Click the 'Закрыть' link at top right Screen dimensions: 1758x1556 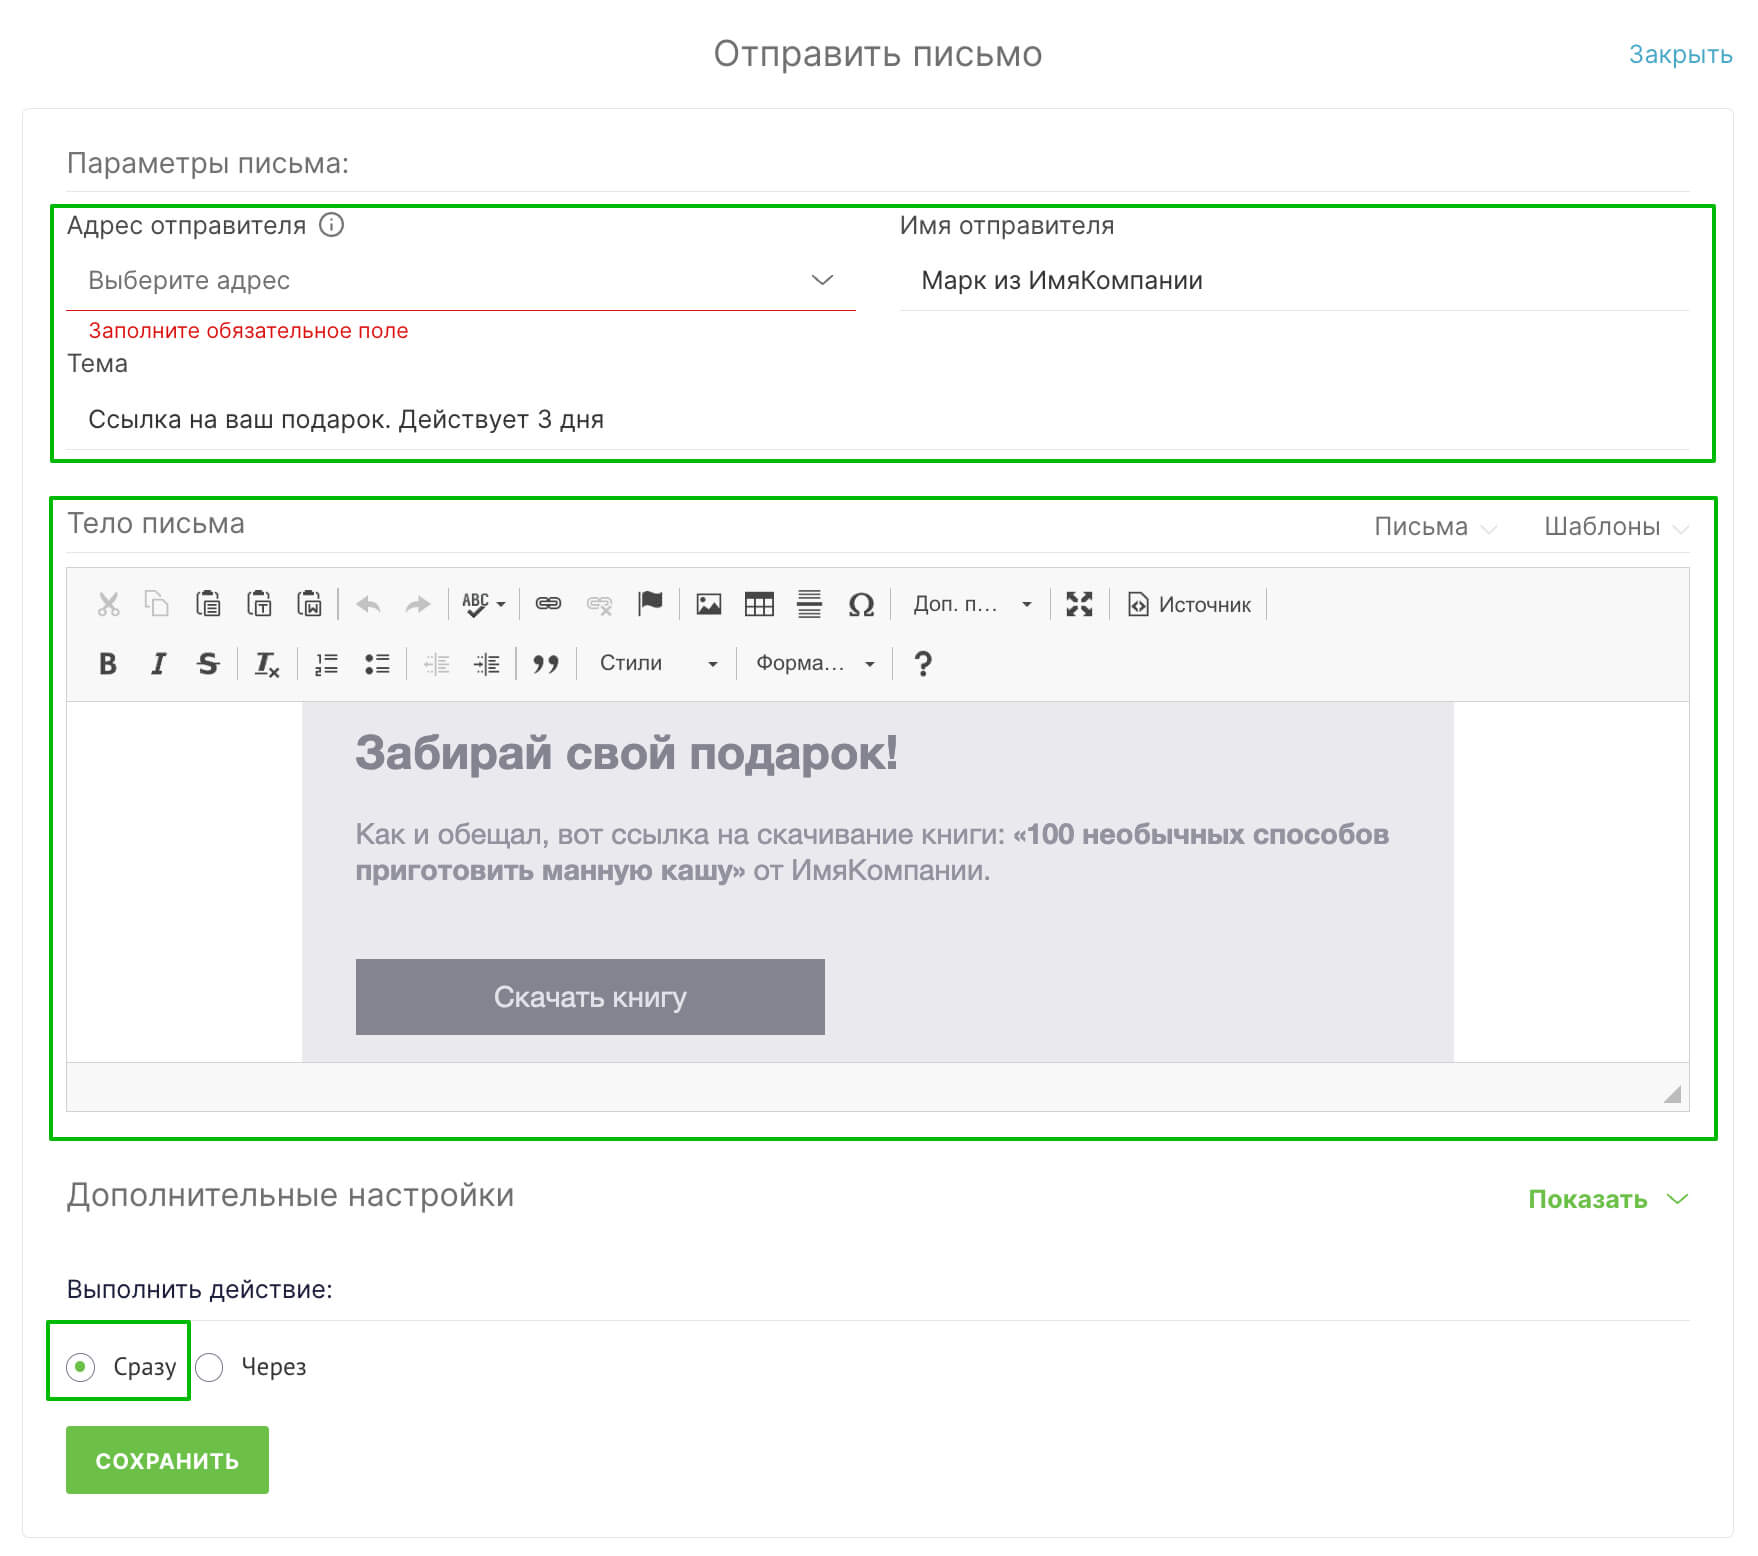coord(1680,54)
